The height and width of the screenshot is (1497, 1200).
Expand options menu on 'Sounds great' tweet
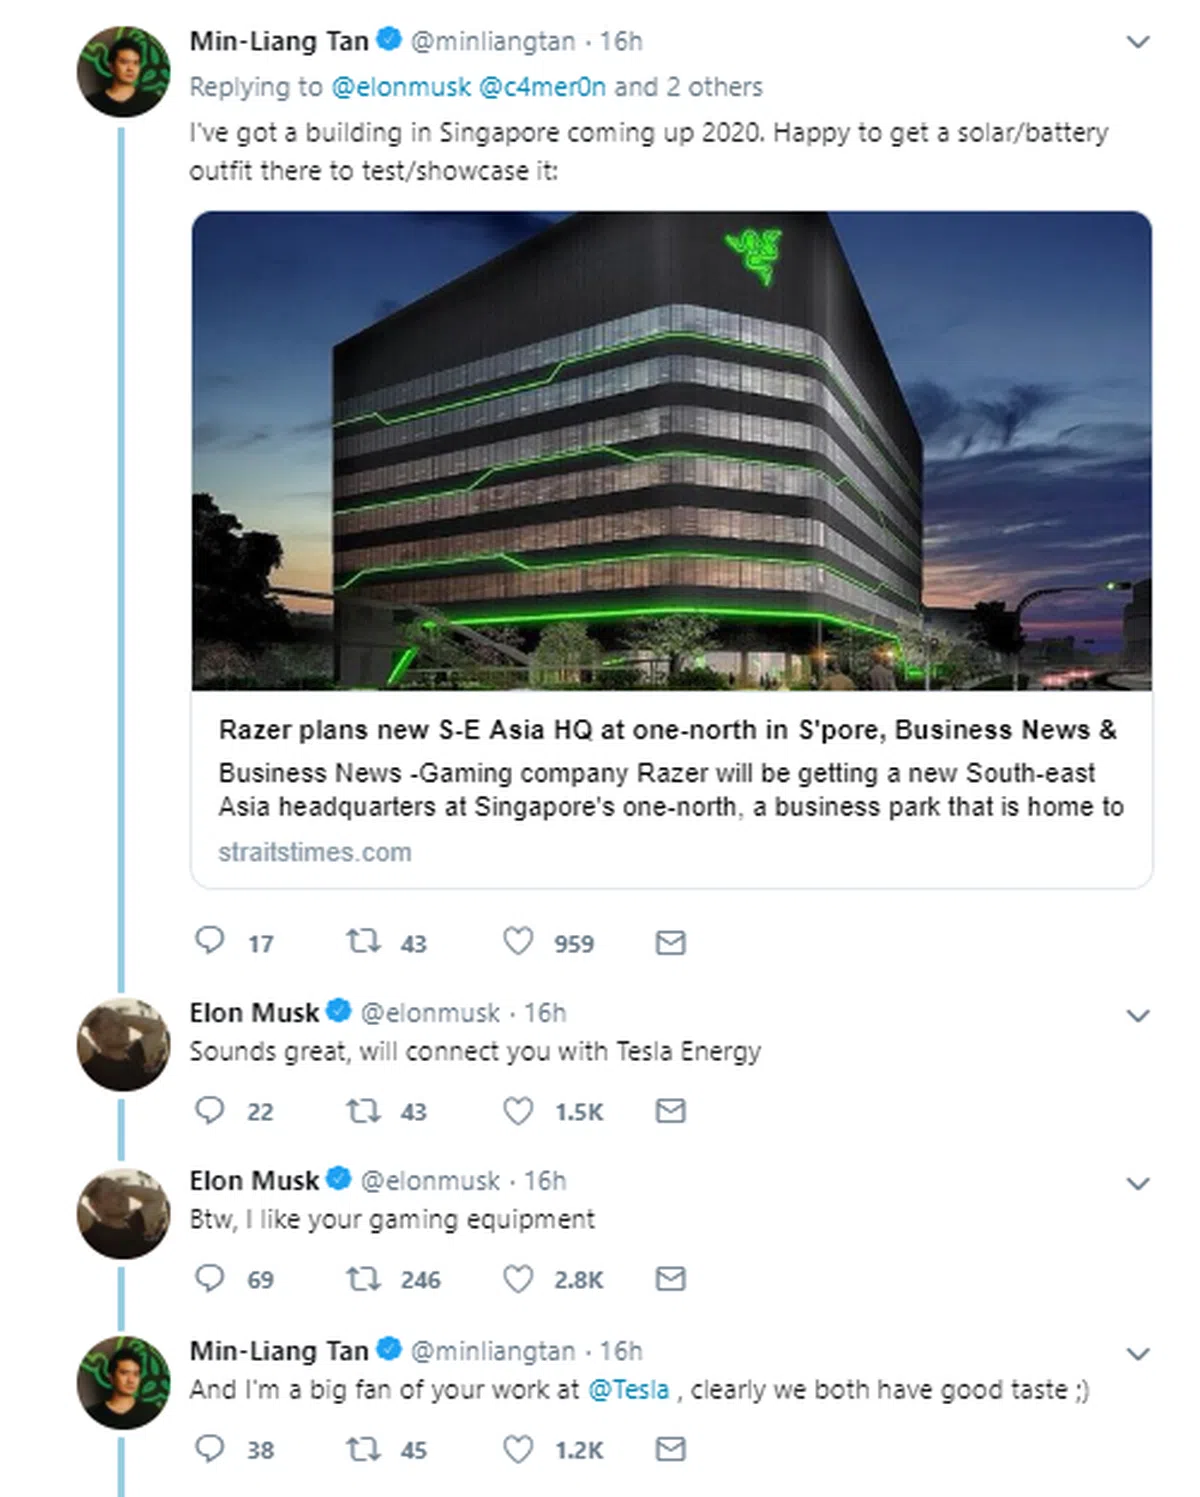coord(1138,1016)
